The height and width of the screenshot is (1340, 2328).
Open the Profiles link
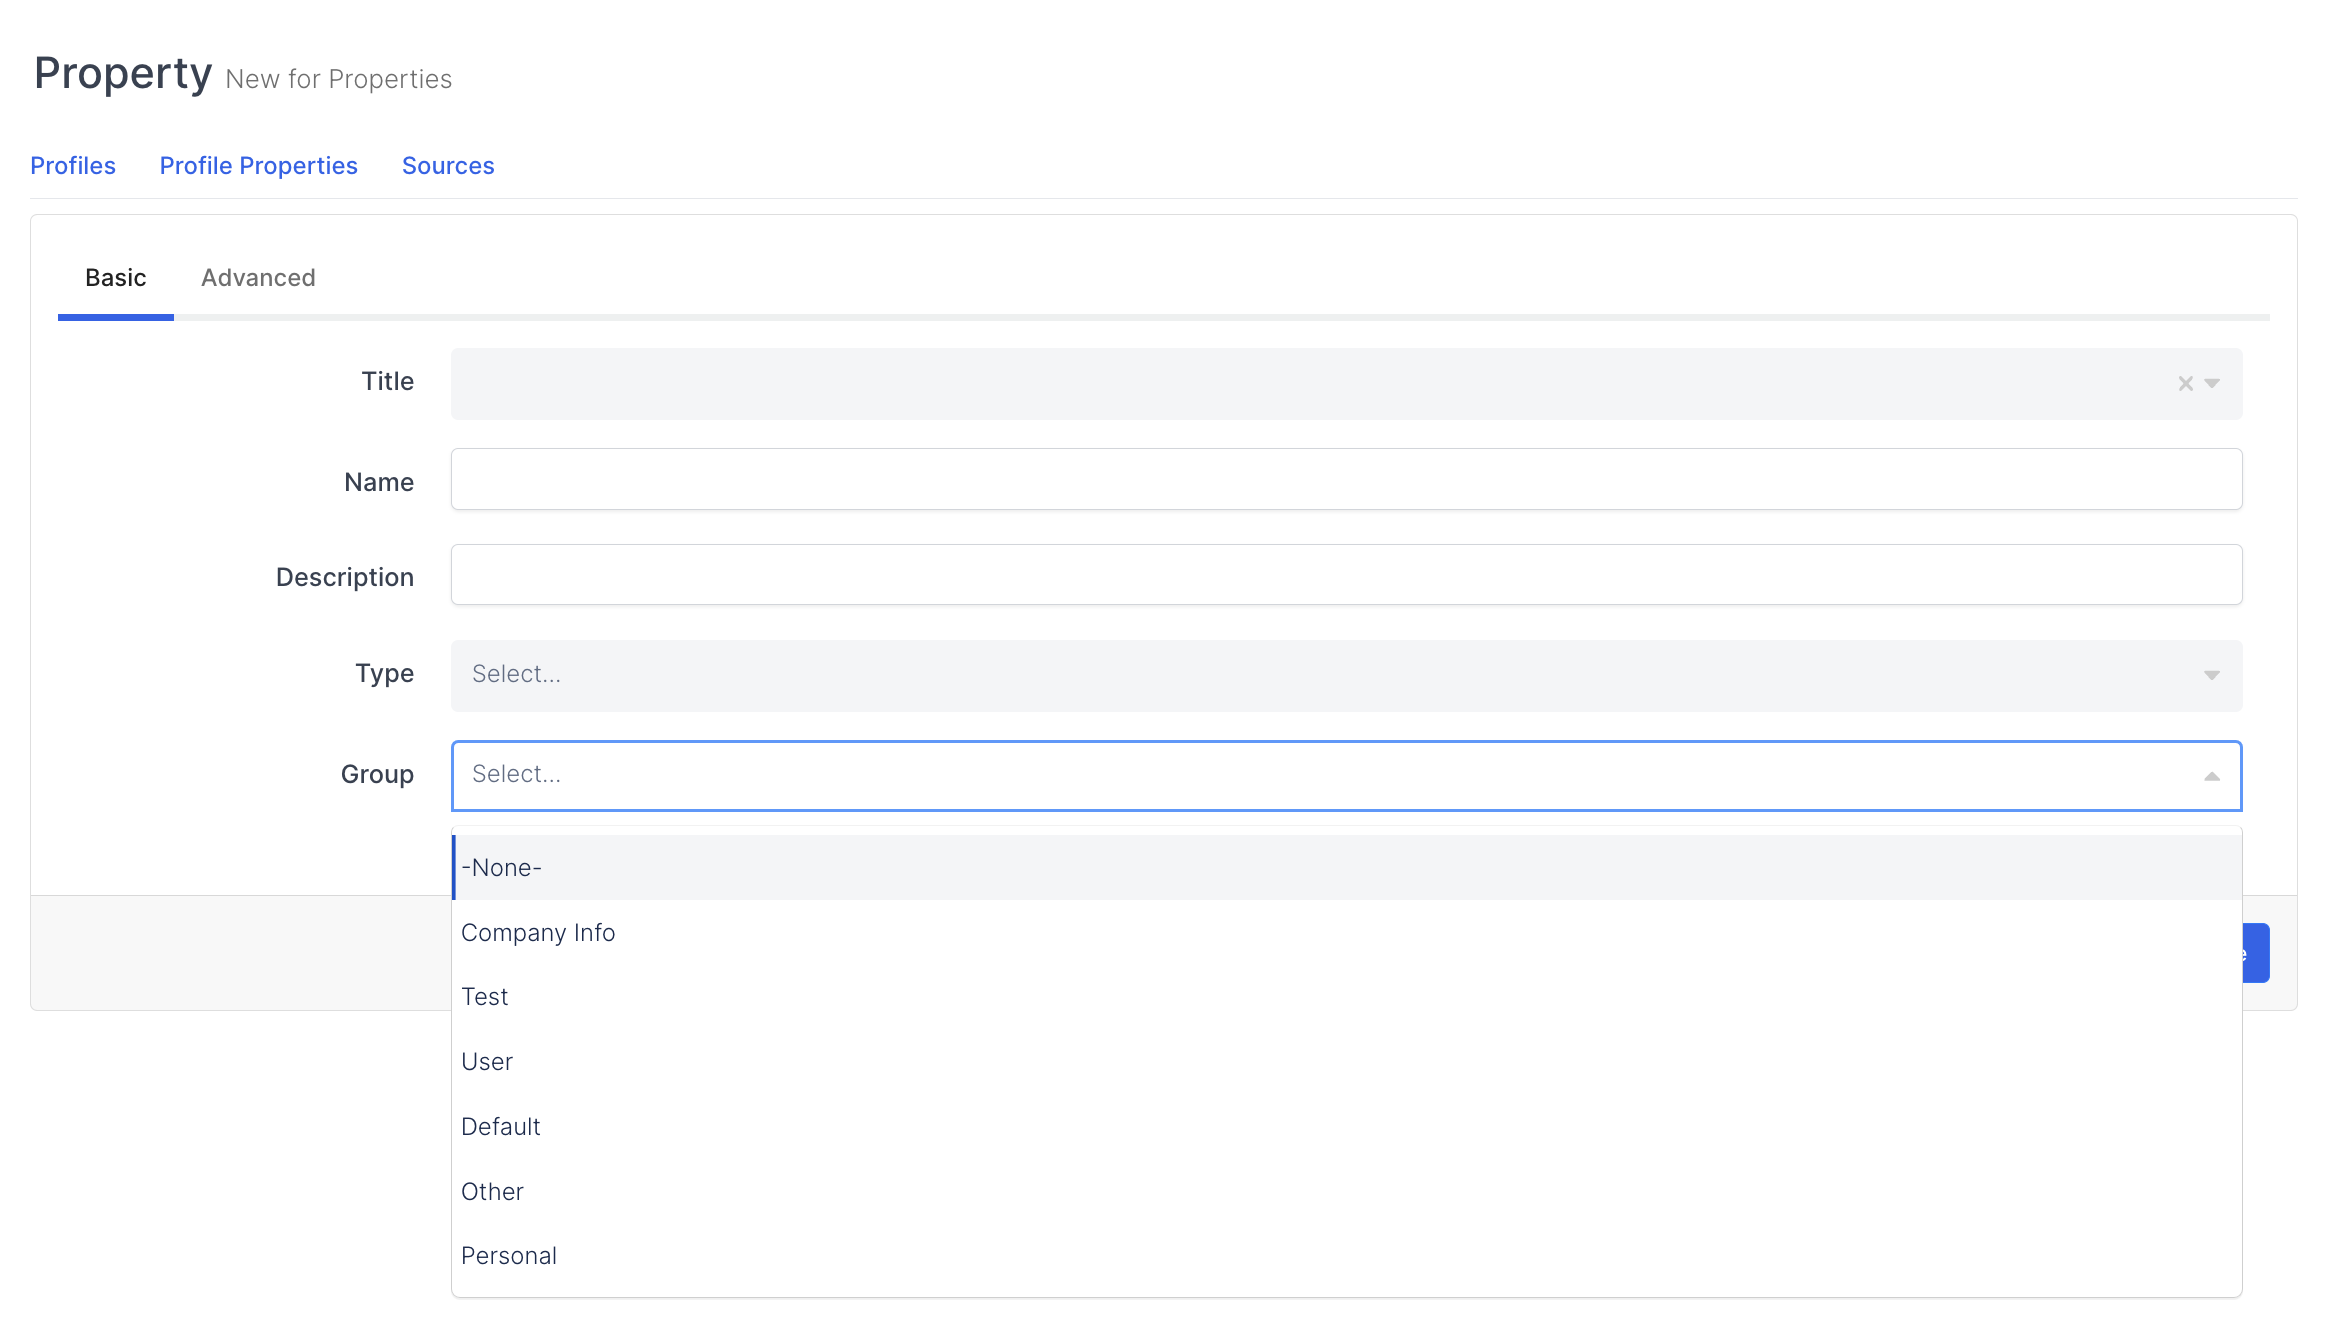73,166
